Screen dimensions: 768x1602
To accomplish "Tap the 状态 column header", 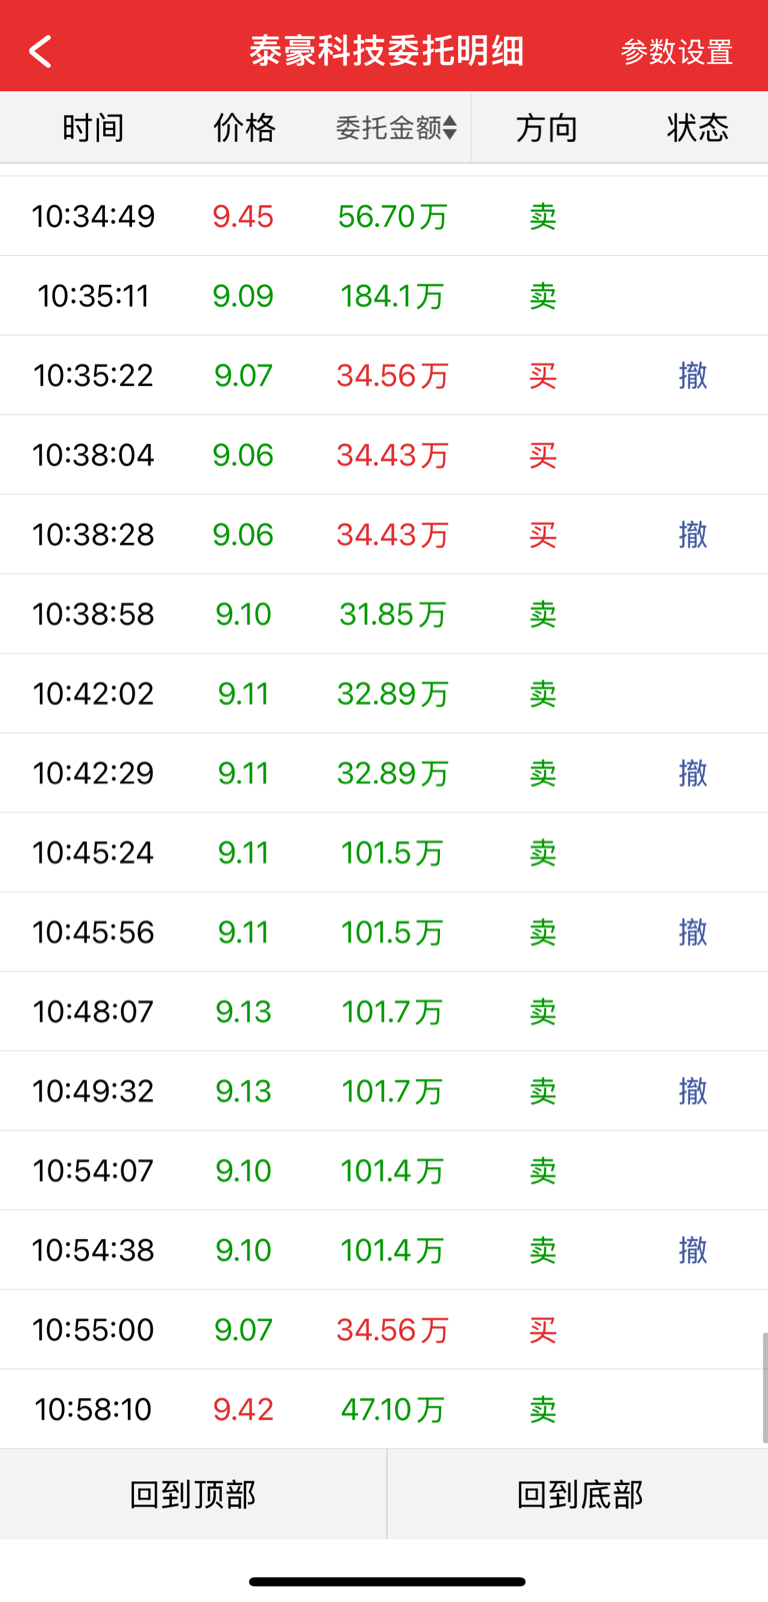I will click(697, 128).
